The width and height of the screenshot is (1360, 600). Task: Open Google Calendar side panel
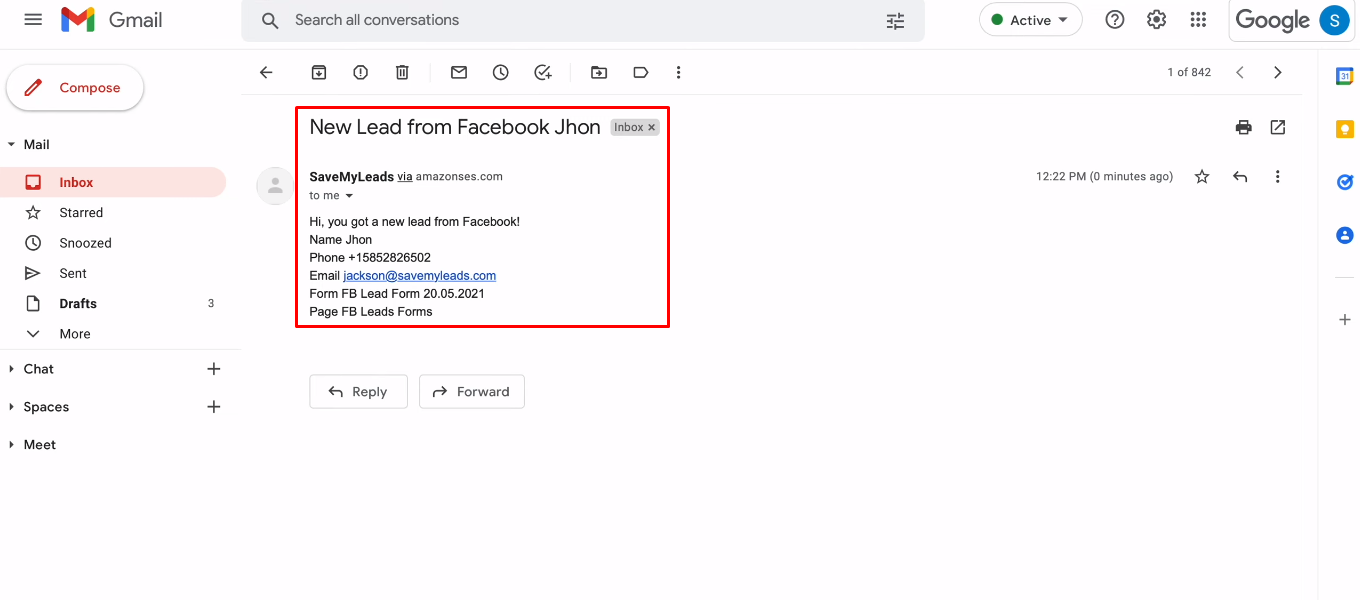pos(1345,76)
